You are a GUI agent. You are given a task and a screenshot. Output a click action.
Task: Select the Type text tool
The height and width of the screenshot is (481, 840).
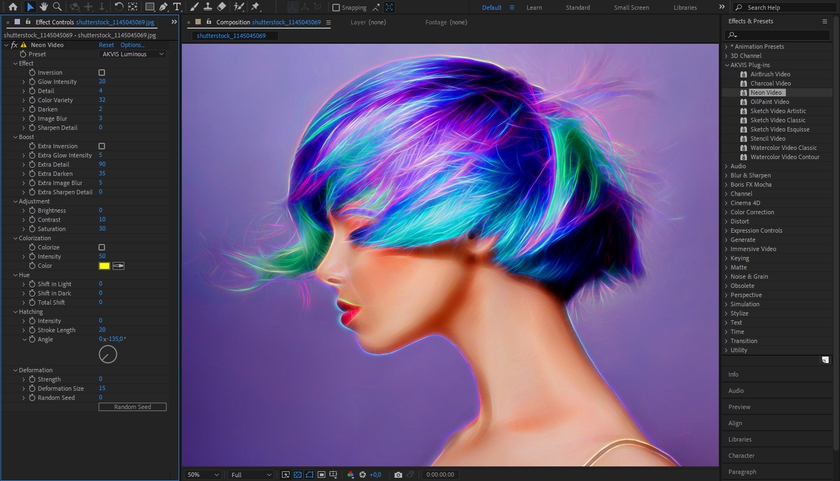(x=177, y=7)
